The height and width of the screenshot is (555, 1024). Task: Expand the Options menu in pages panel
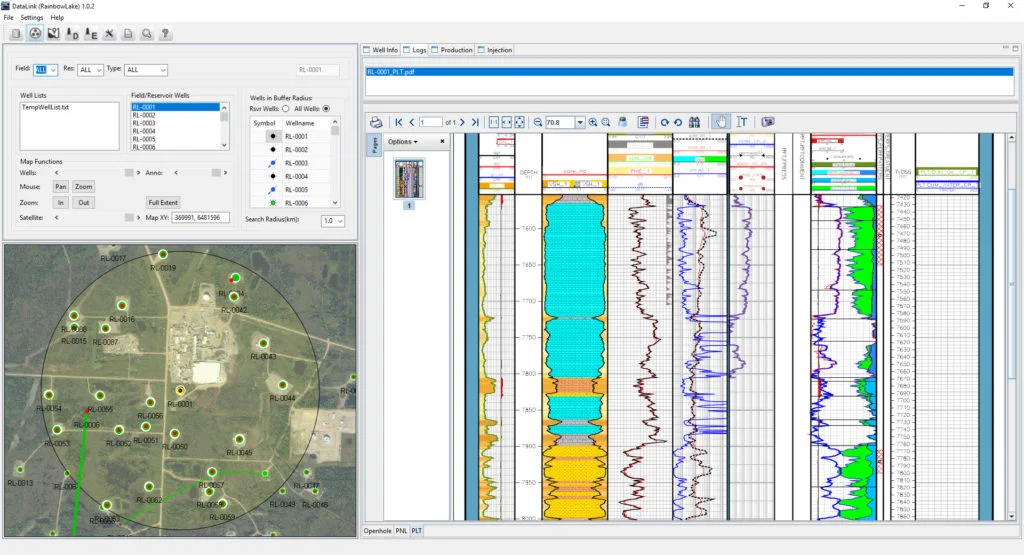tap(403, 142)
